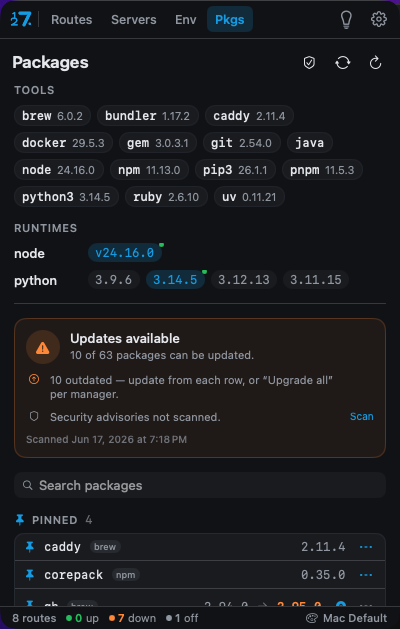
Task: Click the Search packages field
Action: click(x=200, y=485)
